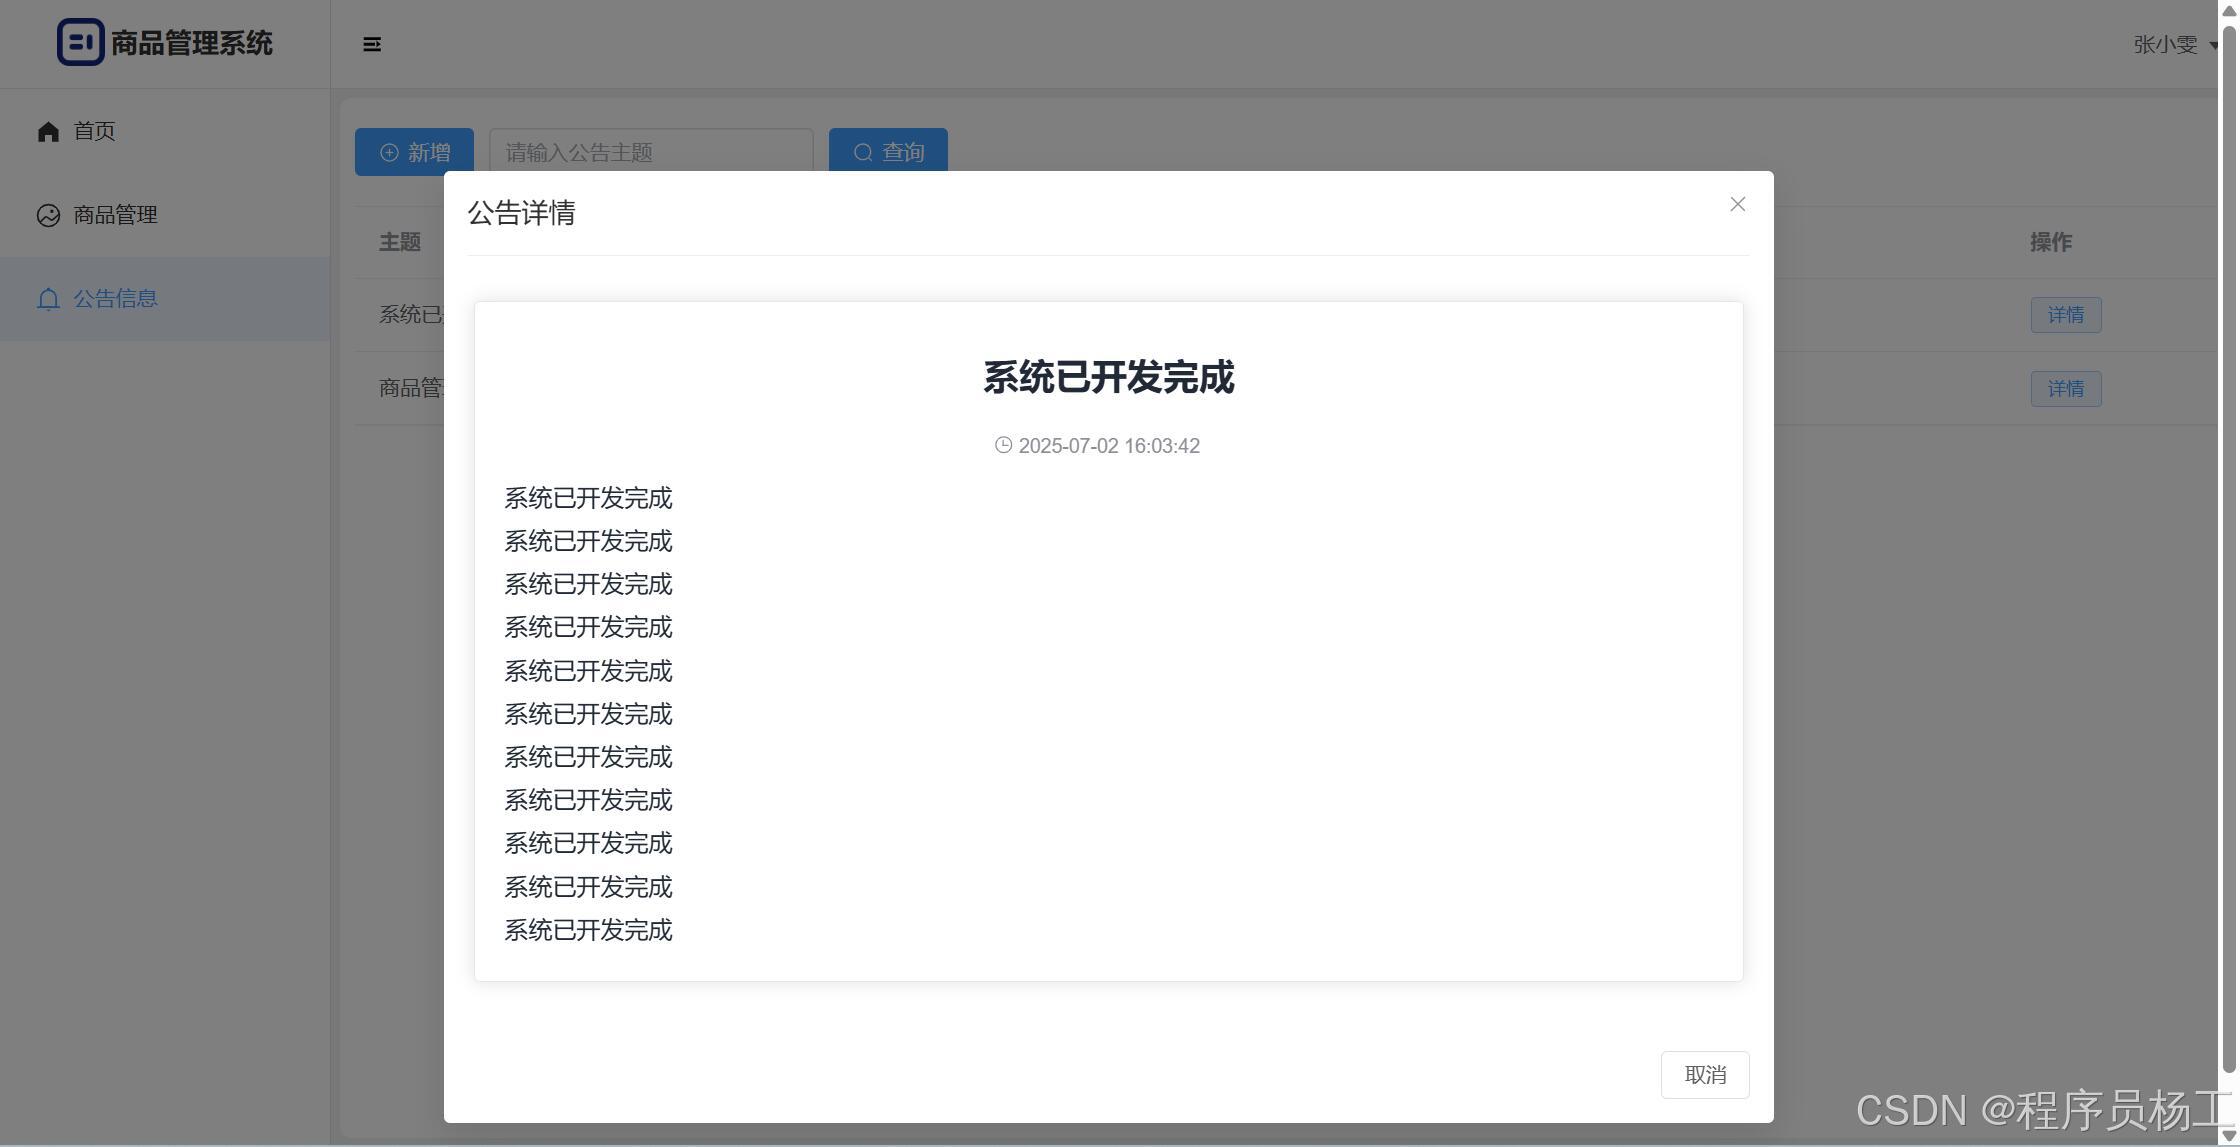Select the 商品管理 menu item
The height and width of the screenshot is (1147, 2240).
click(x=115, y=215)
